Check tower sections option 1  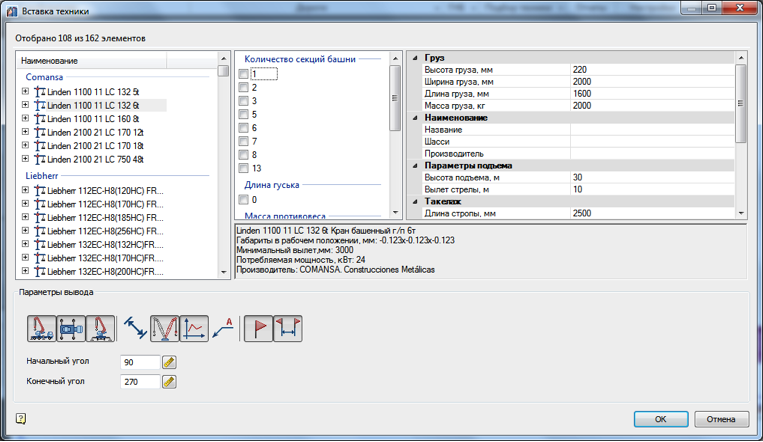[x=243, y=74]
